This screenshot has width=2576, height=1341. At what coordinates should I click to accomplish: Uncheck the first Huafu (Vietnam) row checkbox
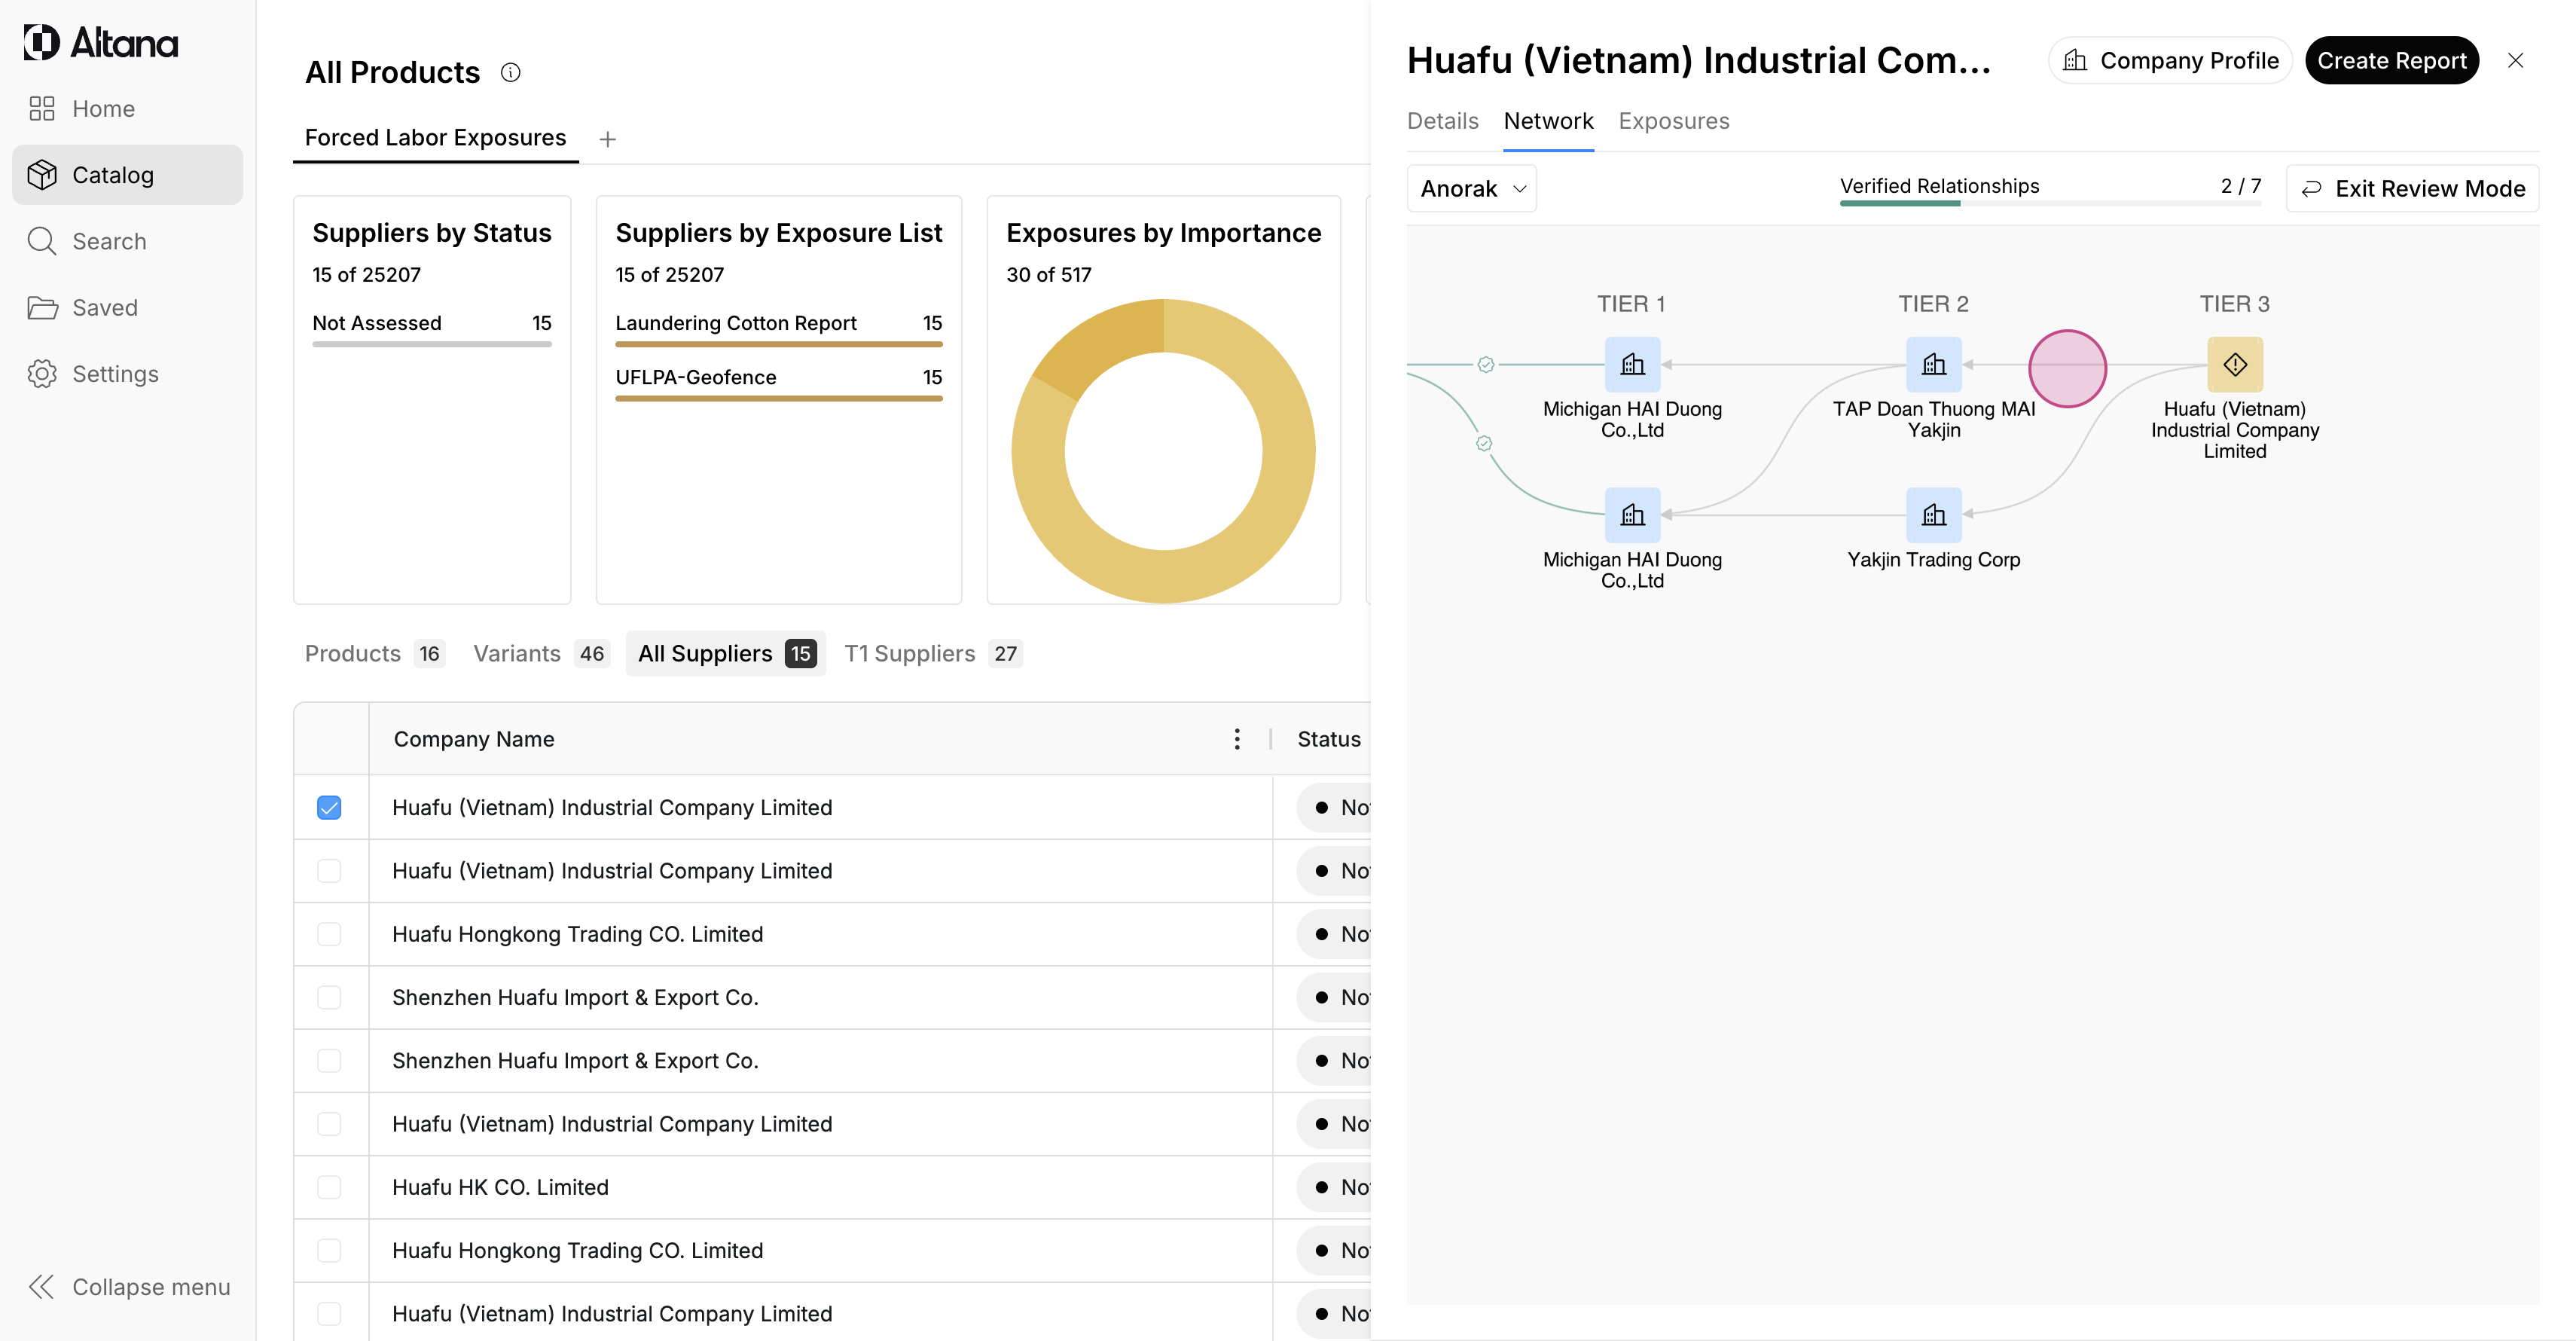coord(329,807)
